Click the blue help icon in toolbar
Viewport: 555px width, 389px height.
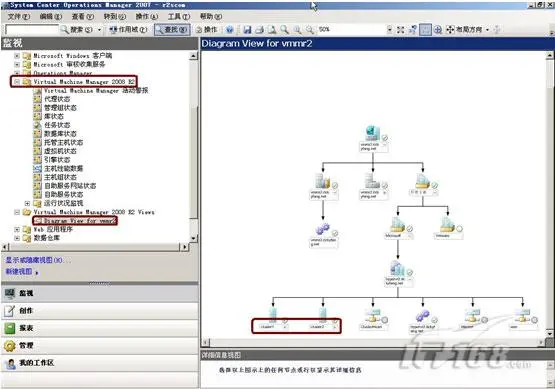click(230, 30)
